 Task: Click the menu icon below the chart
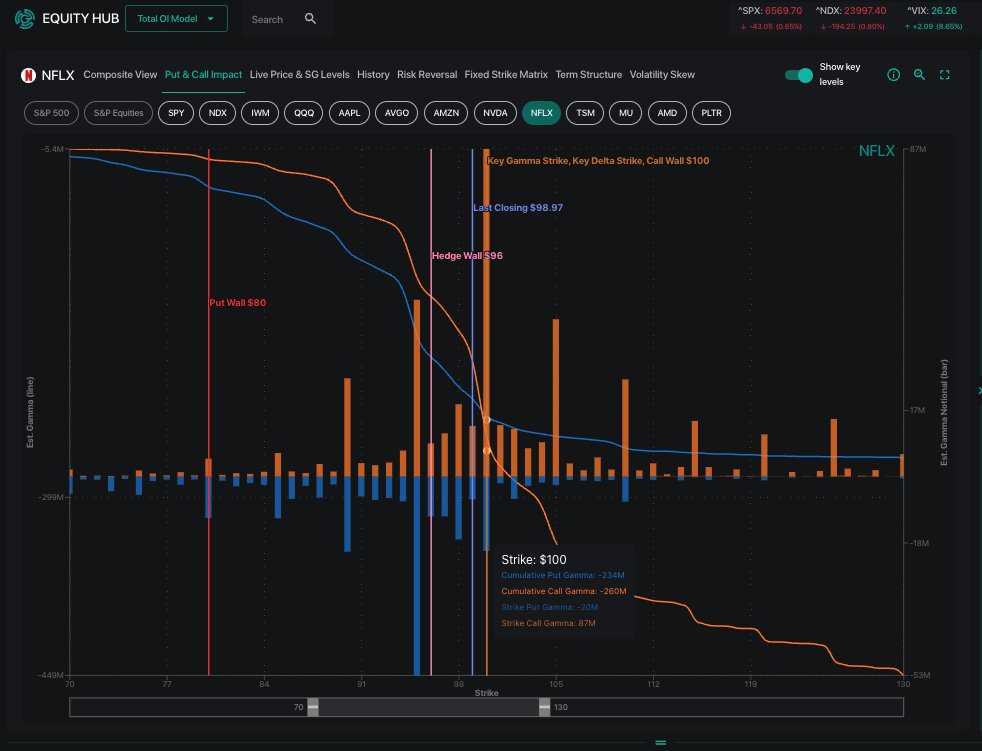click(x=660, y=743)
